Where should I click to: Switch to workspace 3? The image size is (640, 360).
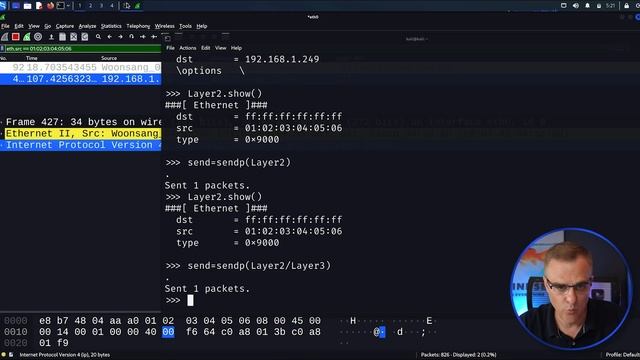pyautogui.click(x=101, y=6)
